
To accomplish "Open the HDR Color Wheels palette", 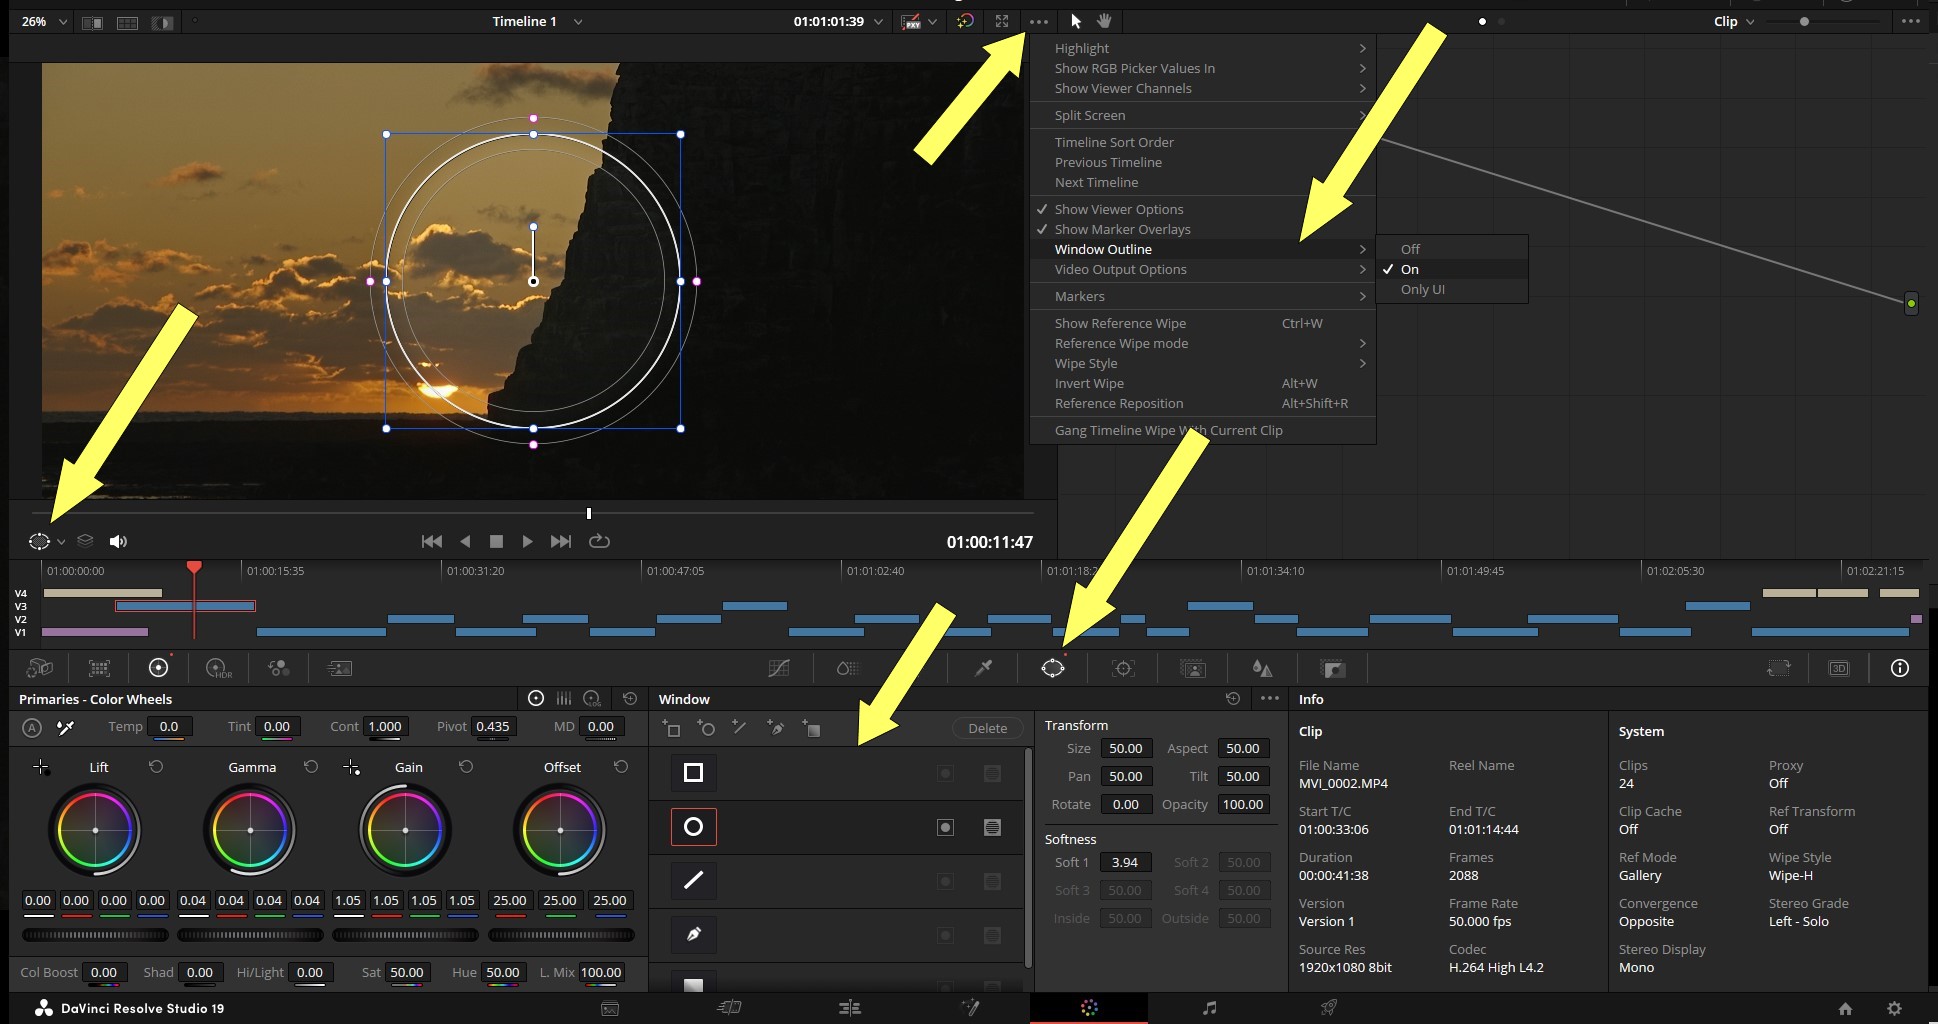I will [218, 668].
